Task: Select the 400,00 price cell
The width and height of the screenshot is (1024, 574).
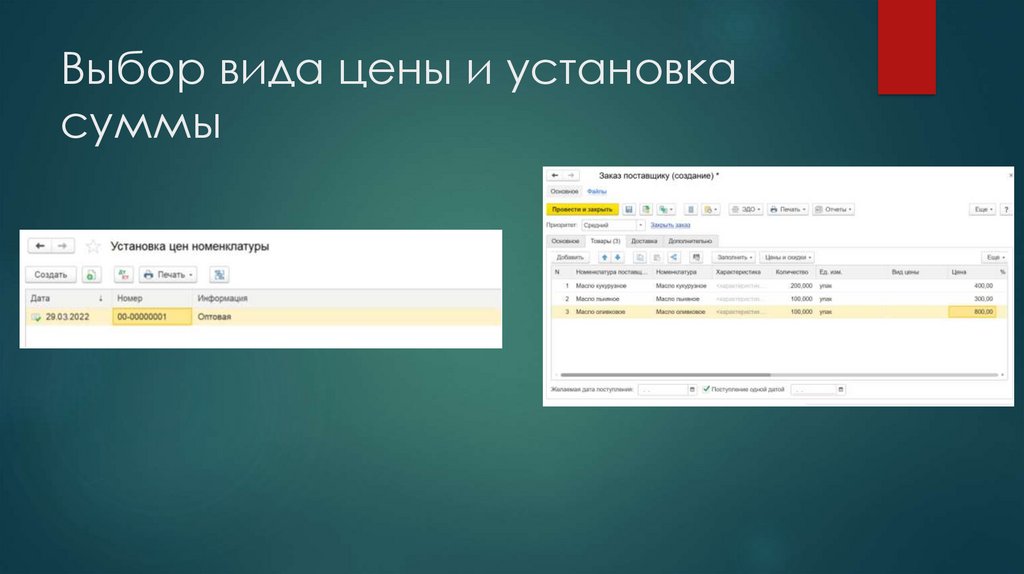Action: tap(983, 286)
